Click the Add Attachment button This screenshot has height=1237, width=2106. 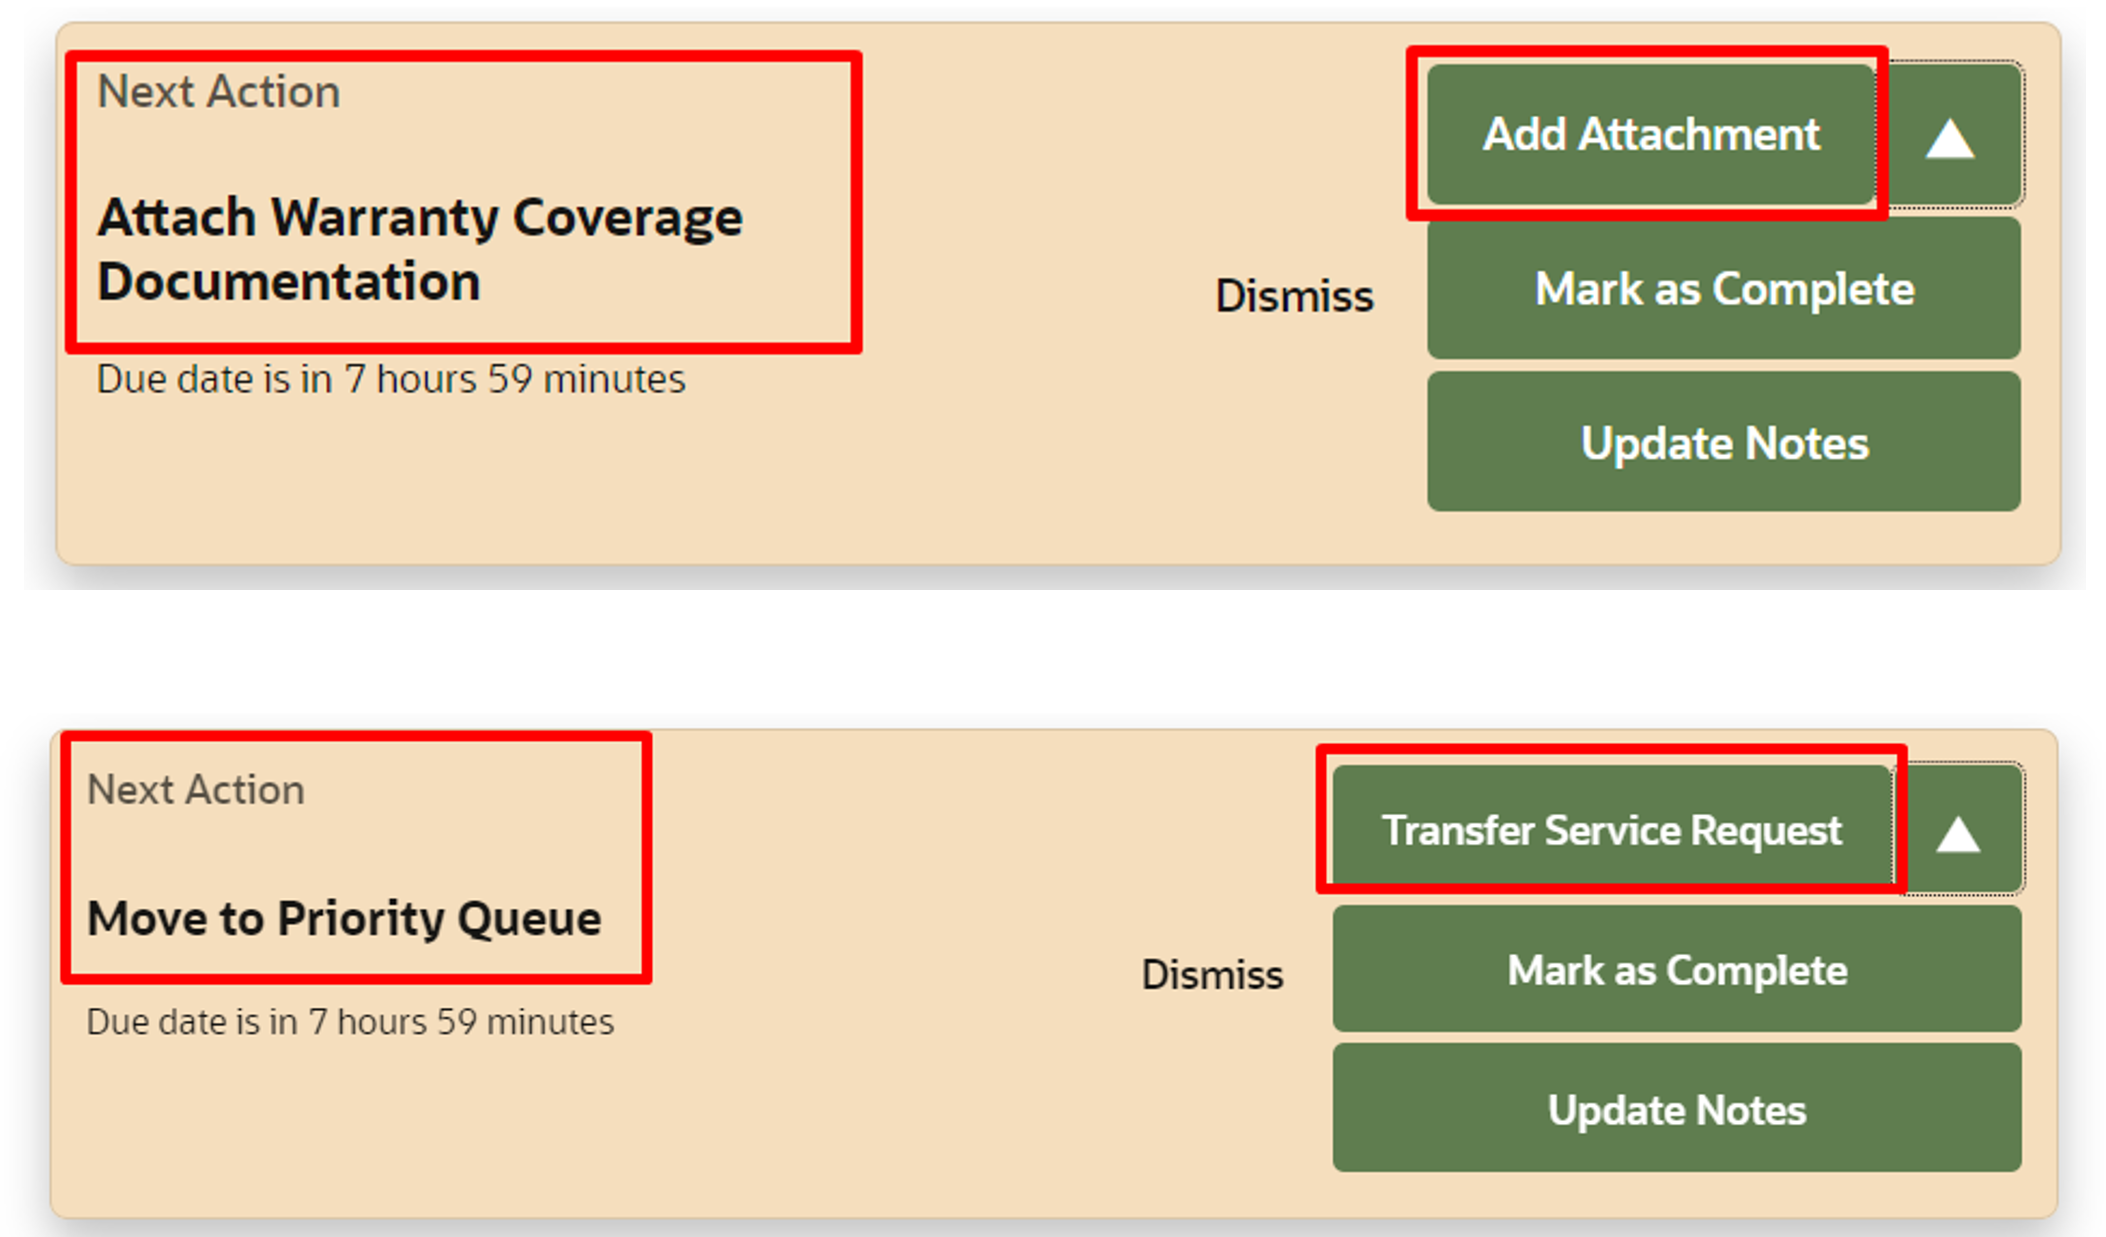point(1650,135)
